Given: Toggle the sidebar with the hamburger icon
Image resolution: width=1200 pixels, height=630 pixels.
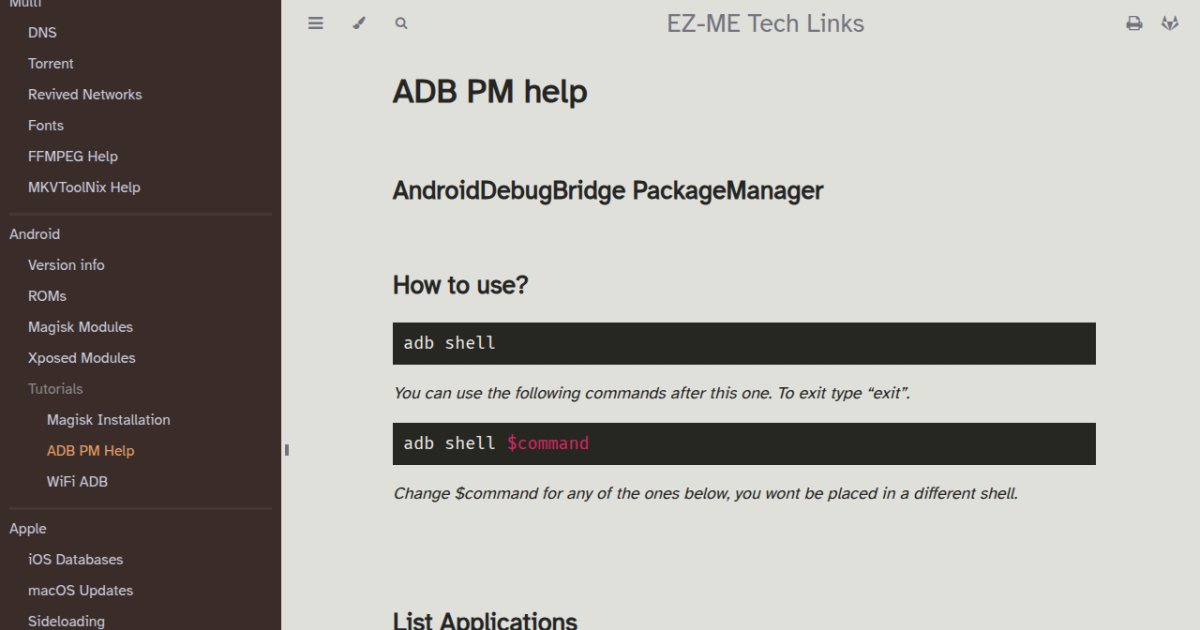Looking at the screenshot, I should pos(316,23).
